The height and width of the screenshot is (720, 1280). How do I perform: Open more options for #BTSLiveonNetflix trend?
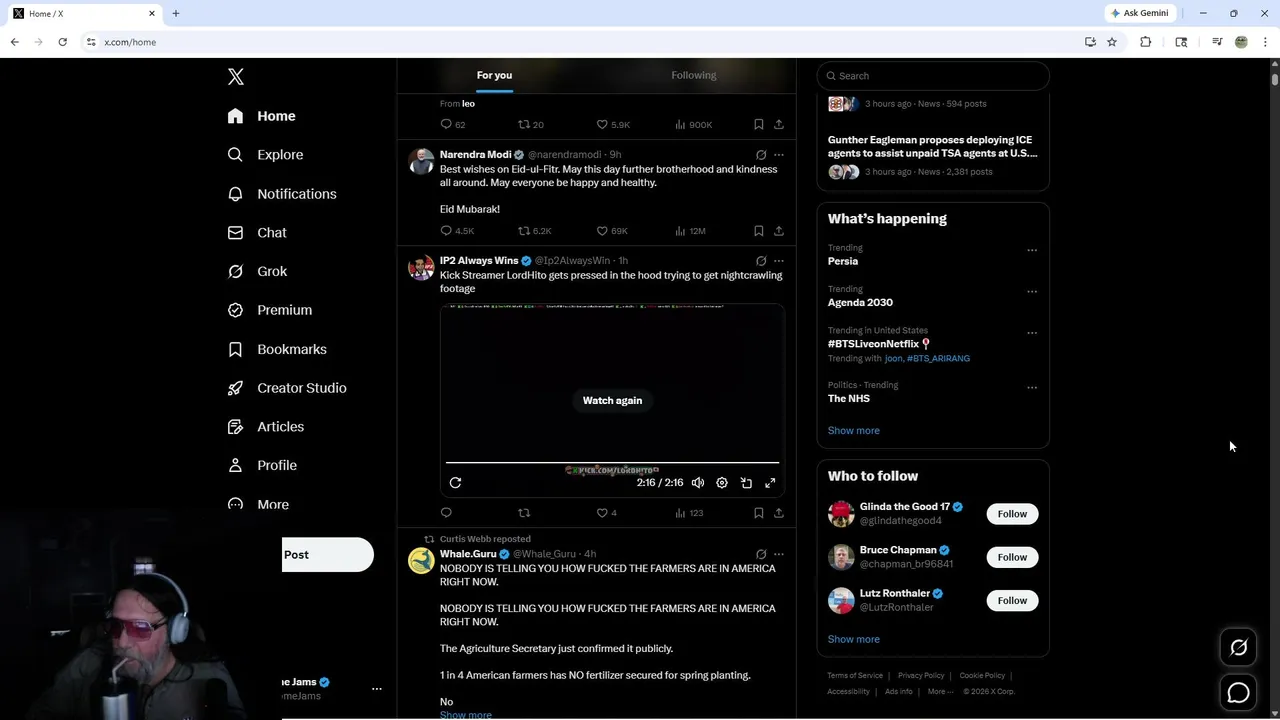(x=1032, y=333)
